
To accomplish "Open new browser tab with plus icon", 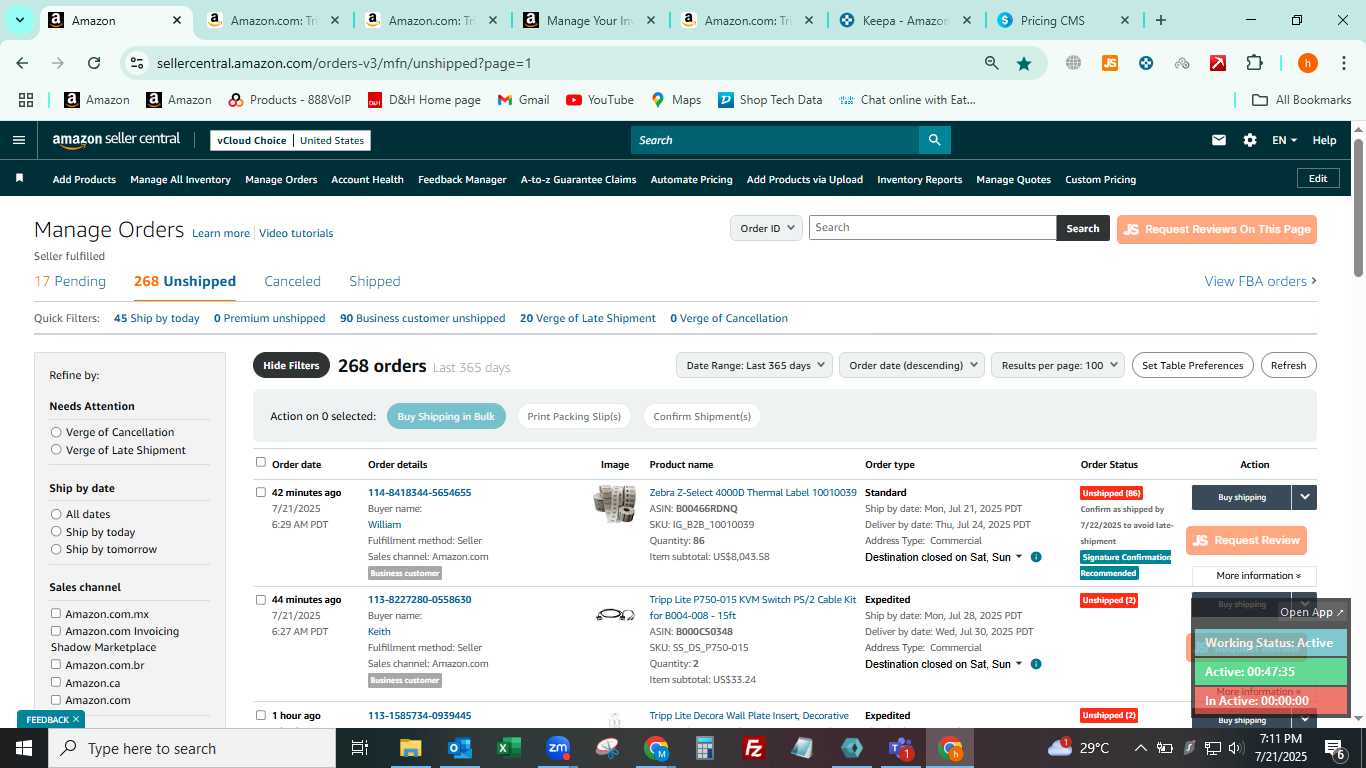I will coord(1160,20).
